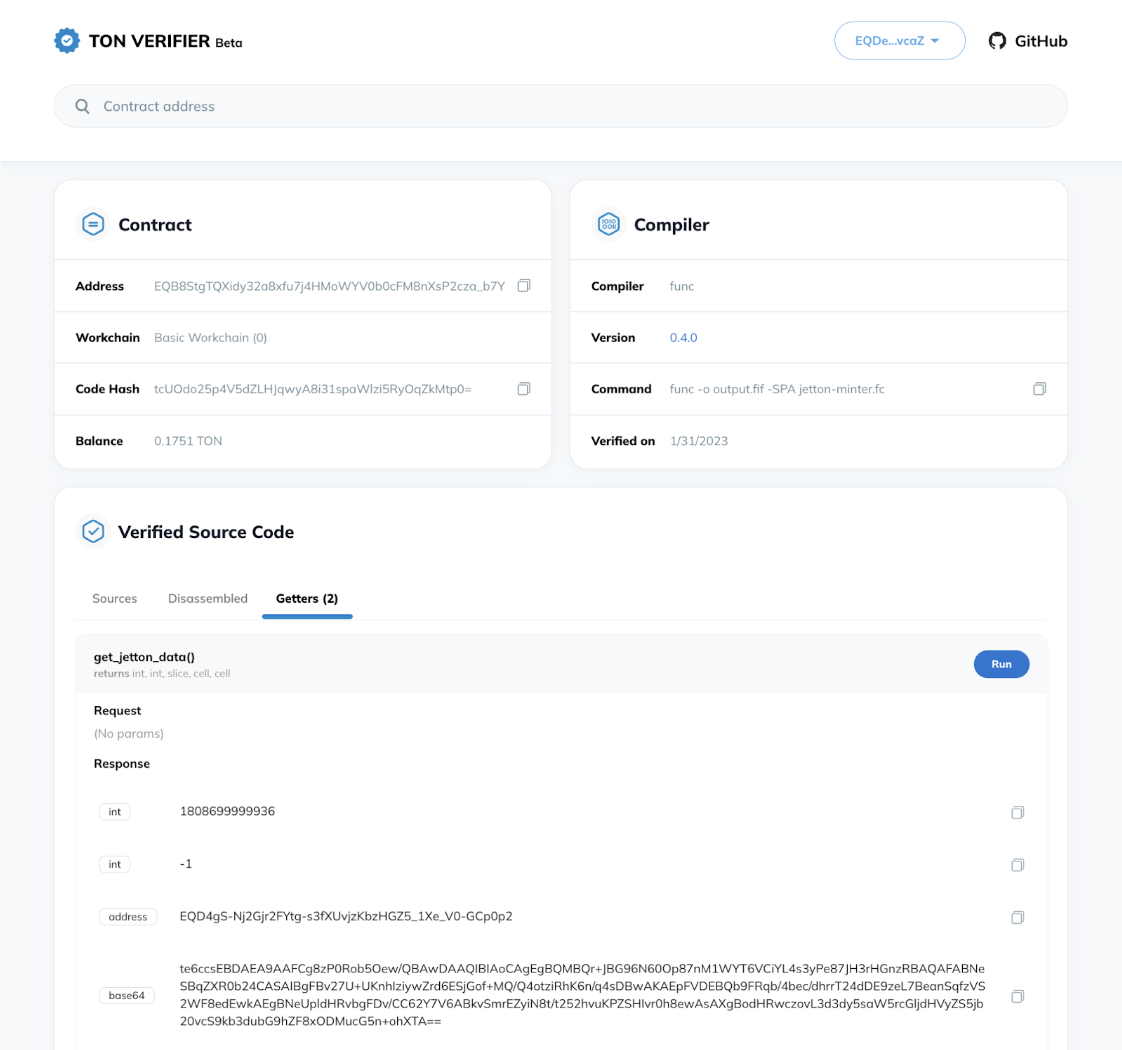Click the Compiler panel hexagon icon

(609, 225)
